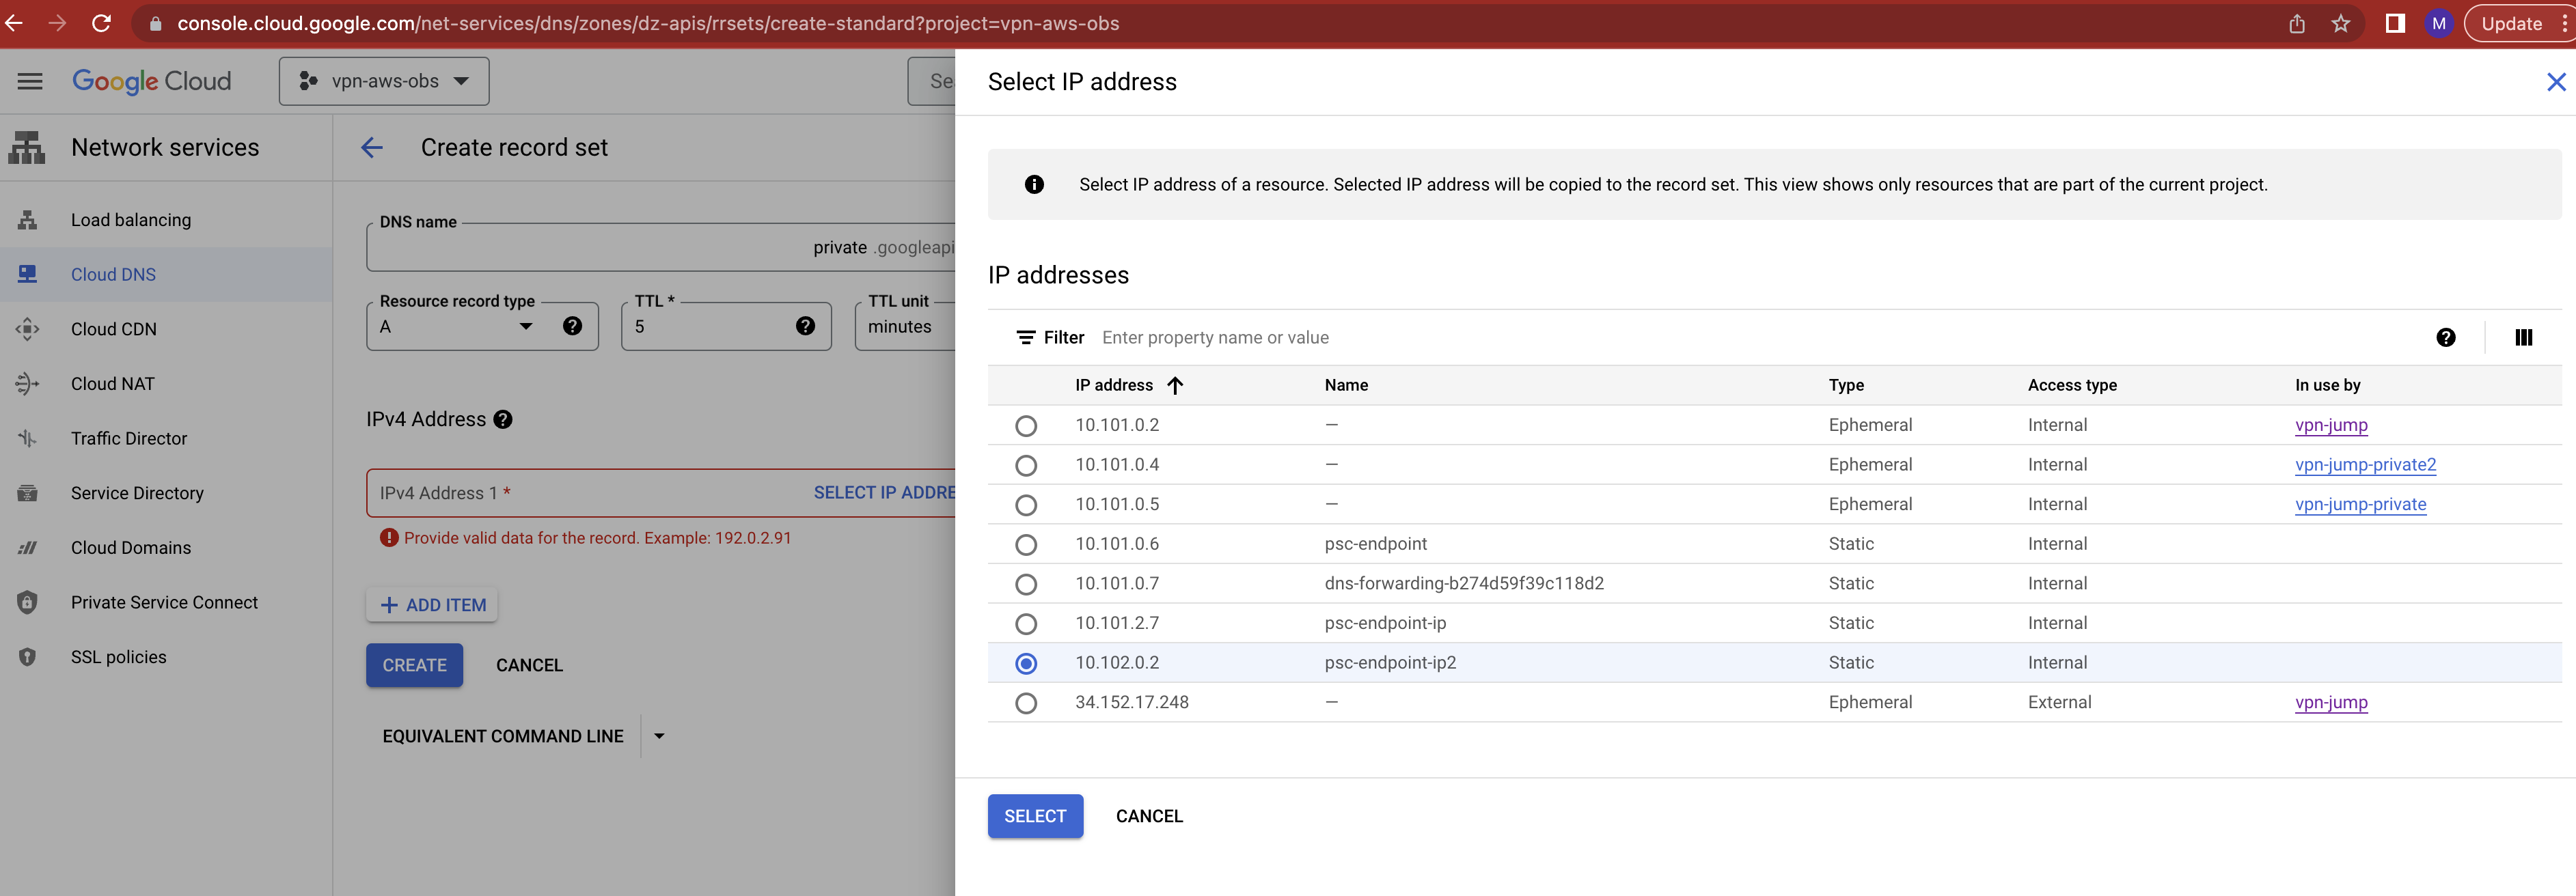The image size is (2576, 896).
Task: Open the vpn-jump-private2 resource link
Action: (2365, 464)
